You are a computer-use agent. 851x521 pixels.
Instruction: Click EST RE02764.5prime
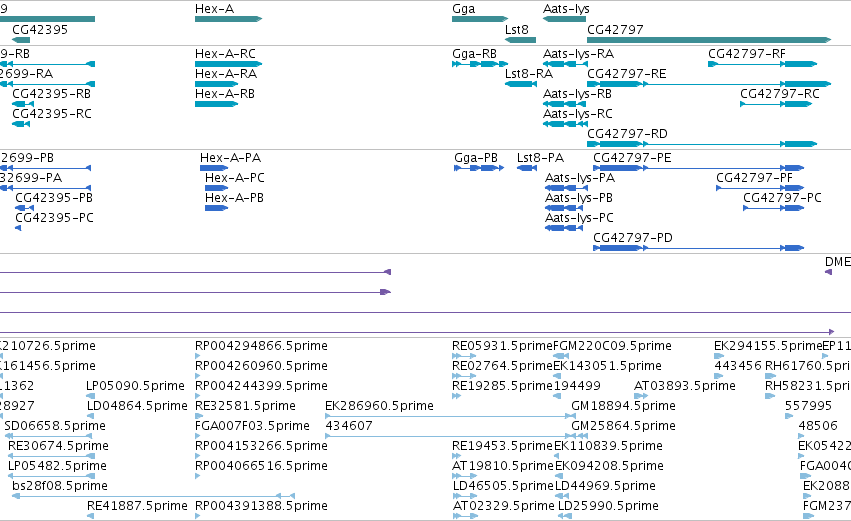click(502, 366)
